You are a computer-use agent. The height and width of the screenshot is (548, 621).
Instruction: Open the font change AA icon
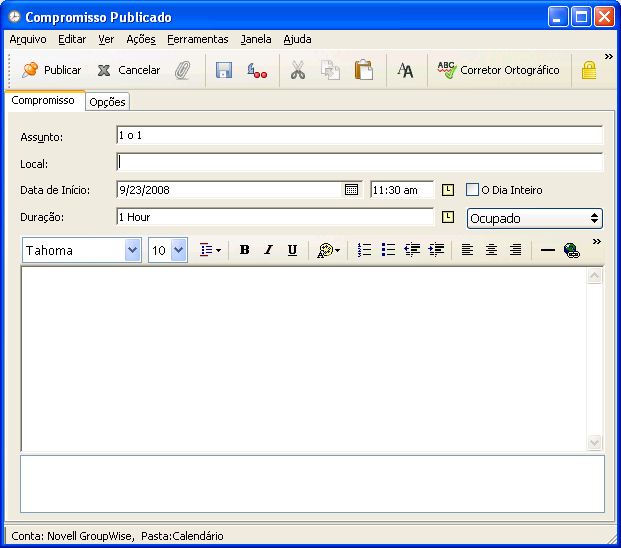(x=405, y=70)
